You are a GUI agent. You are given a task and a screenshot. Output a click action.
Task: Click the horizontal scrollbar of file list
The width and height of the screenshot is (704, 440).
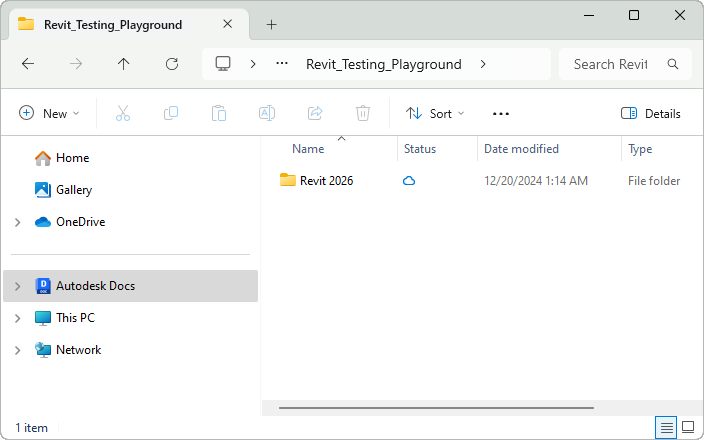click(436, 408)
